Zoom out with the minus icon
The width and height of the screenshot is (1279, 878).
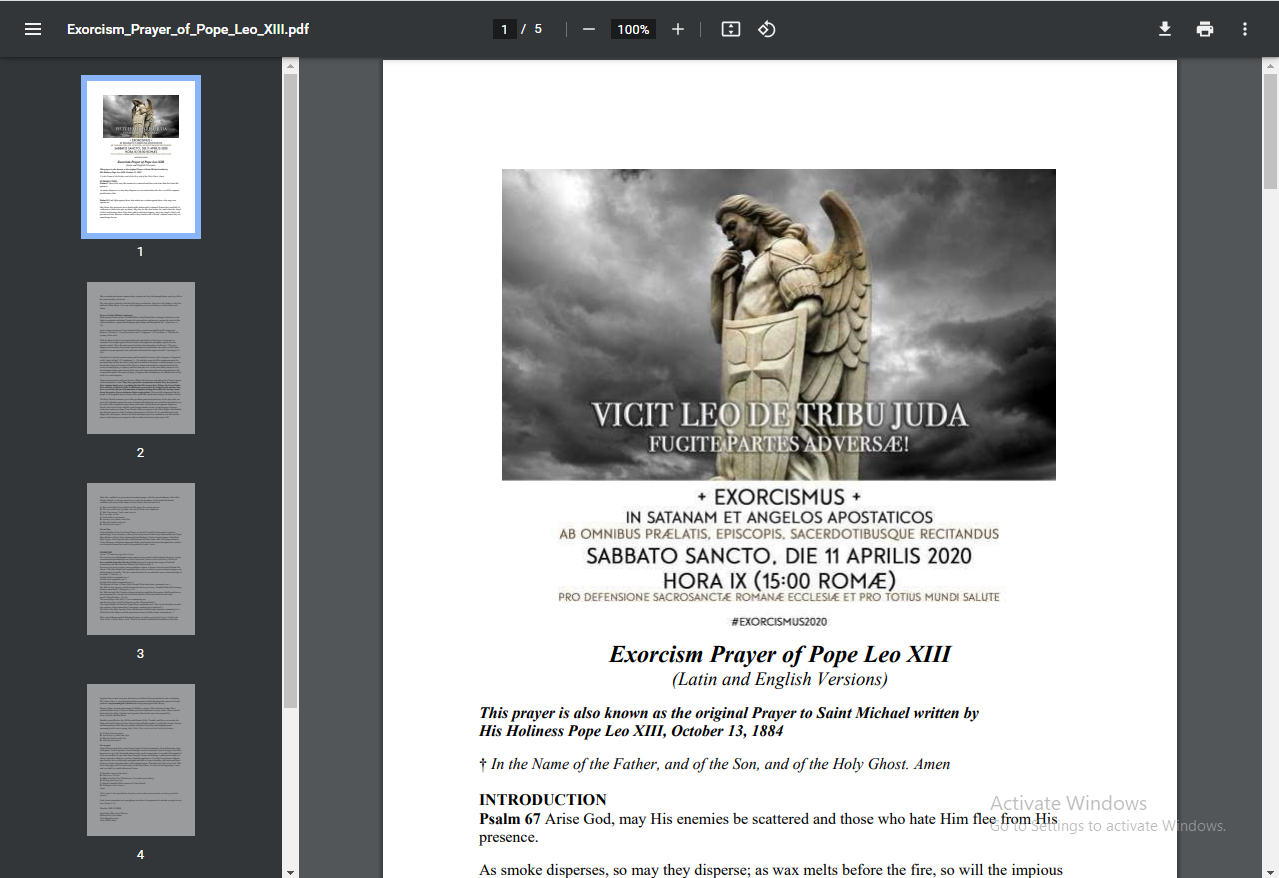(x=589, y=29)
